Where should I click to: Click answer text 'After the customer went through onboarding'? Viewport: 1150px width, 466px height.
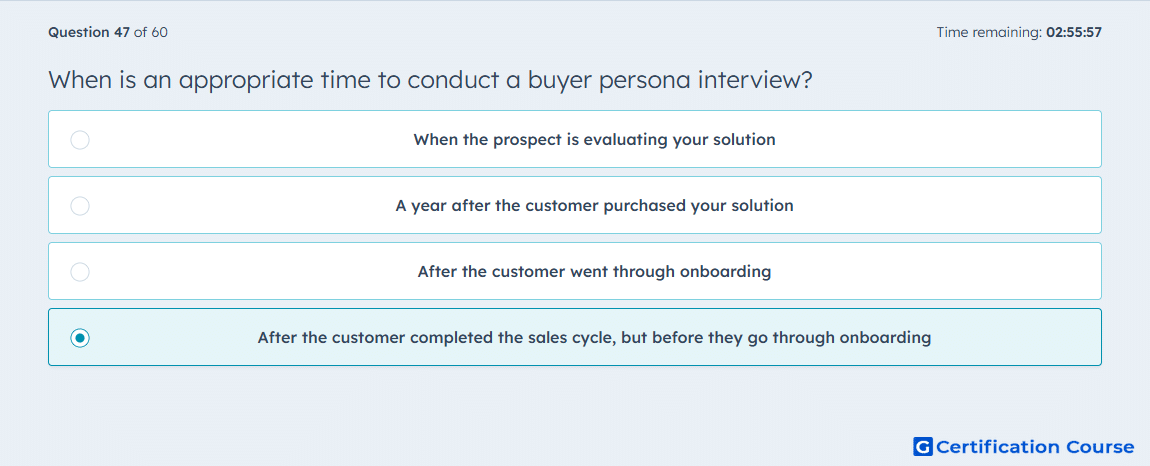pyautogui.click(x=594, y=272)
